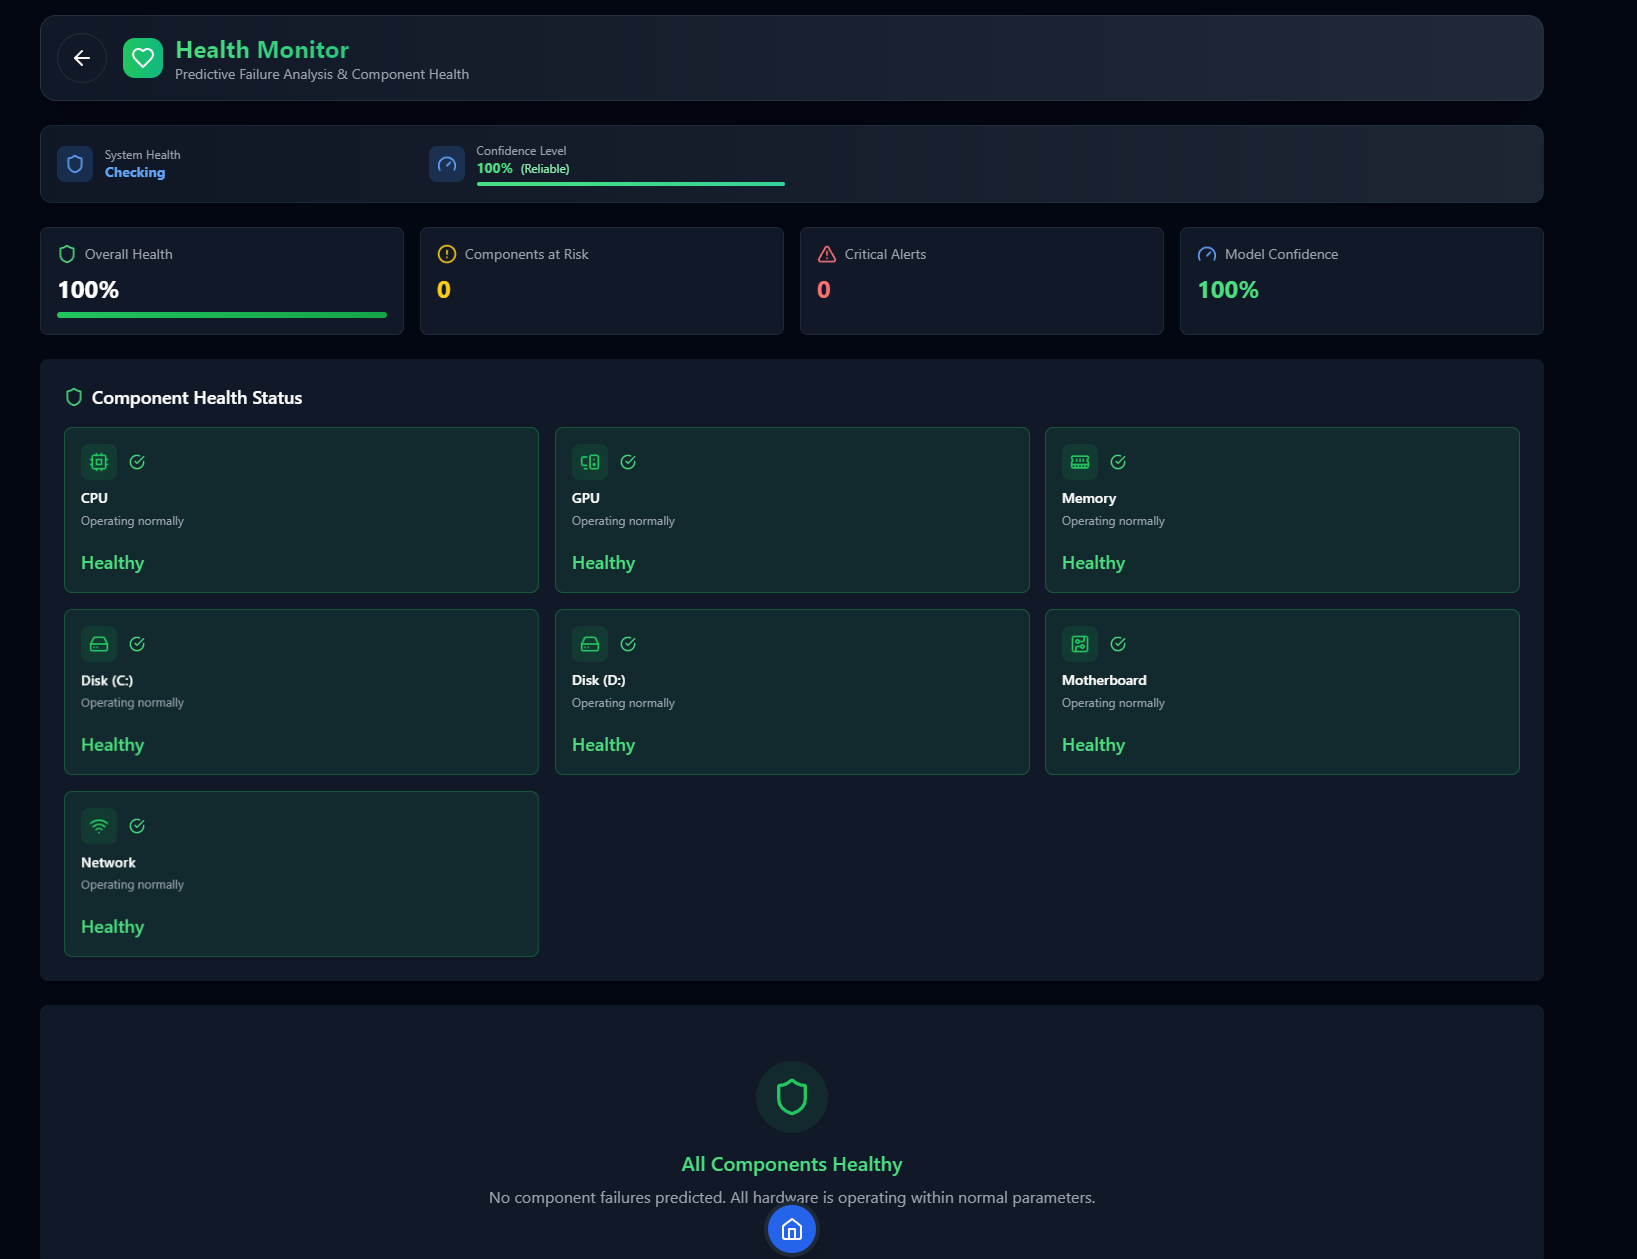Click the Disk (C:) drive icon
The image size is (1637, 1259).
[x=99, y=644]
